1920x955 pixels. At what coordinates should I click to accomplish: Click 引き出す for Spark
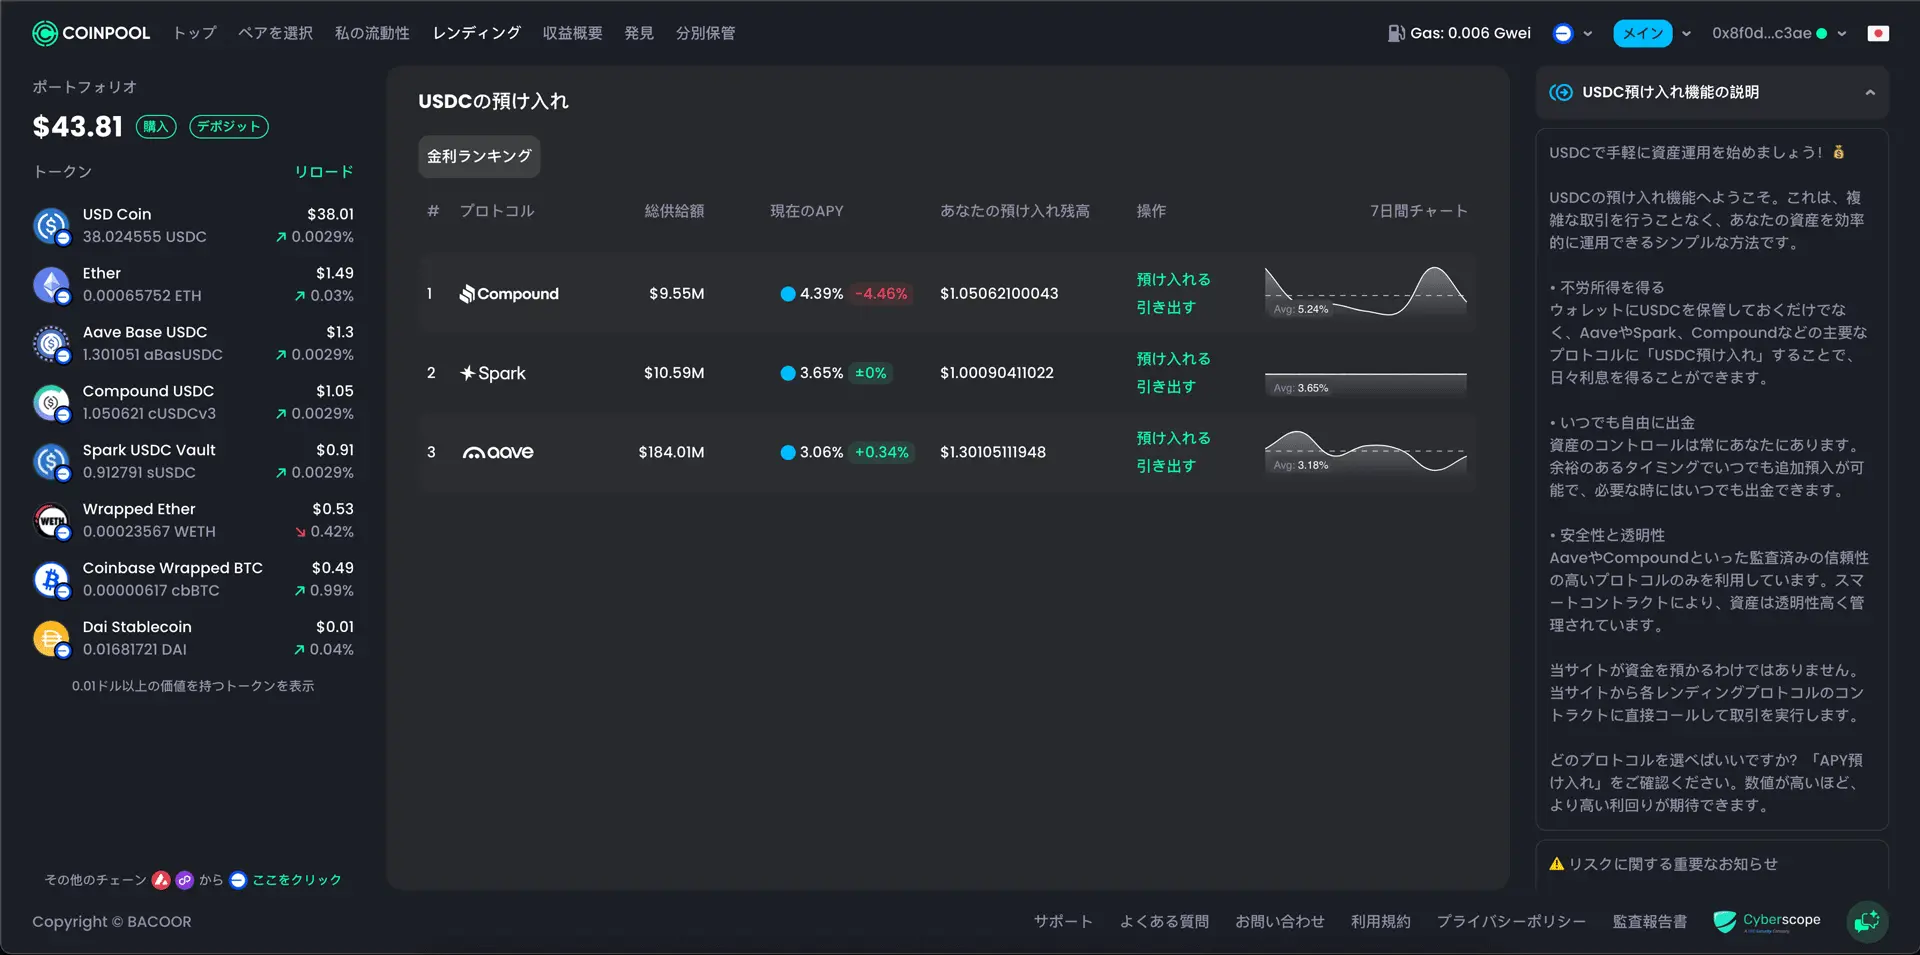[x=1166, y=386]
